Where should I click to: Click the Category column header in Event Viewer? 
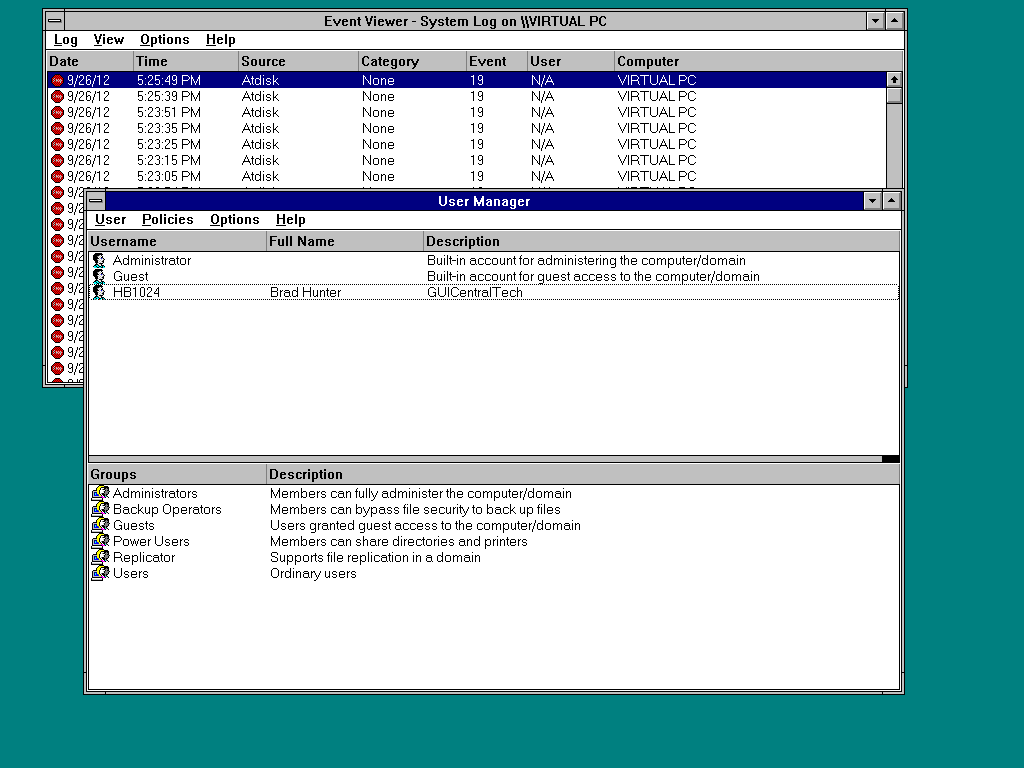point(413,61)
